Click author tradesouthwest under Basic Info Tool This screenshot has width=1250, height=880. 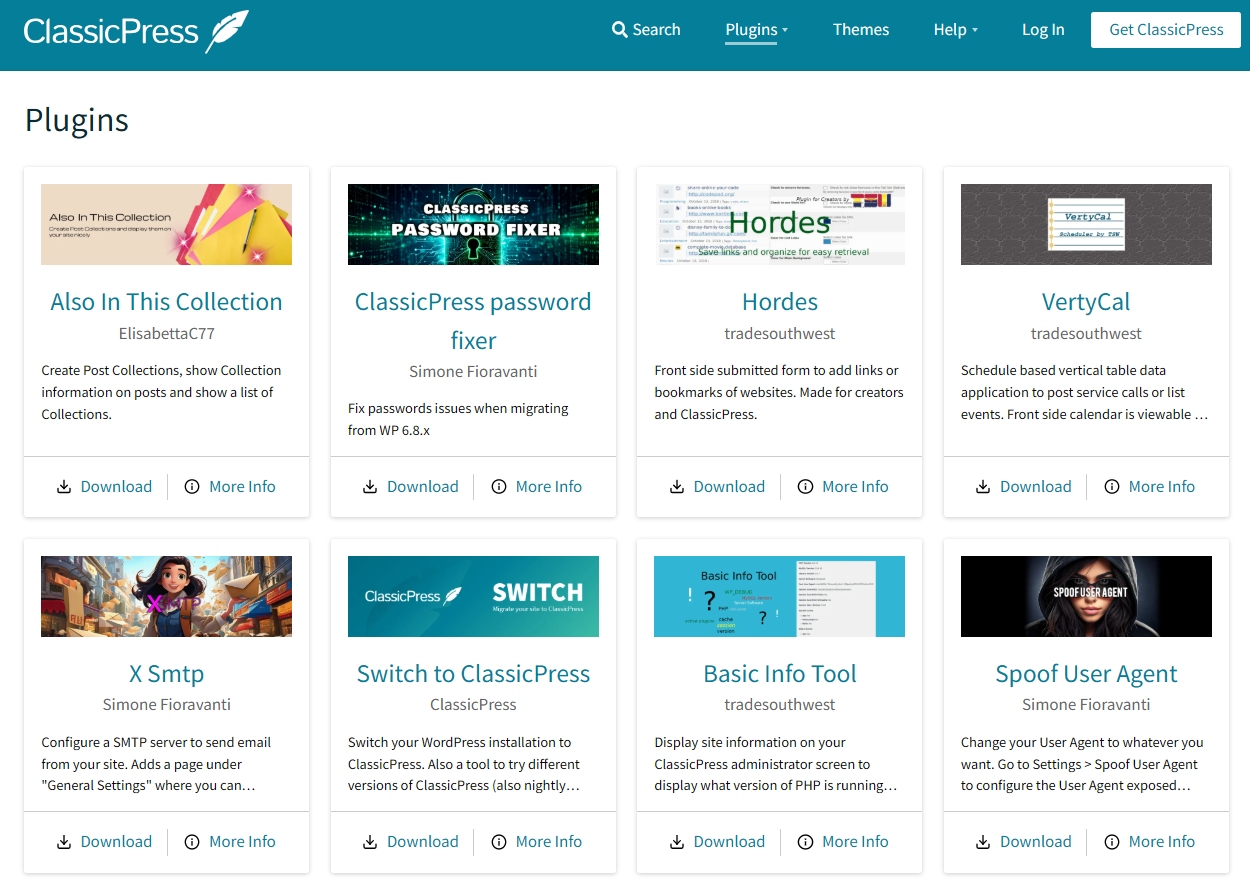(x=780, y=704)
